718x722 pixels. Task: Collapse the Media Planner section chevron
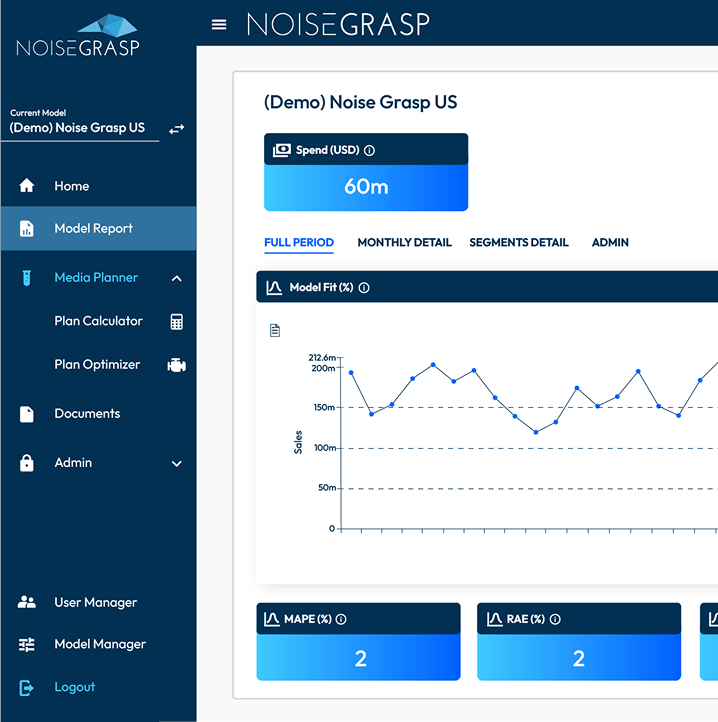coord(177,278)
